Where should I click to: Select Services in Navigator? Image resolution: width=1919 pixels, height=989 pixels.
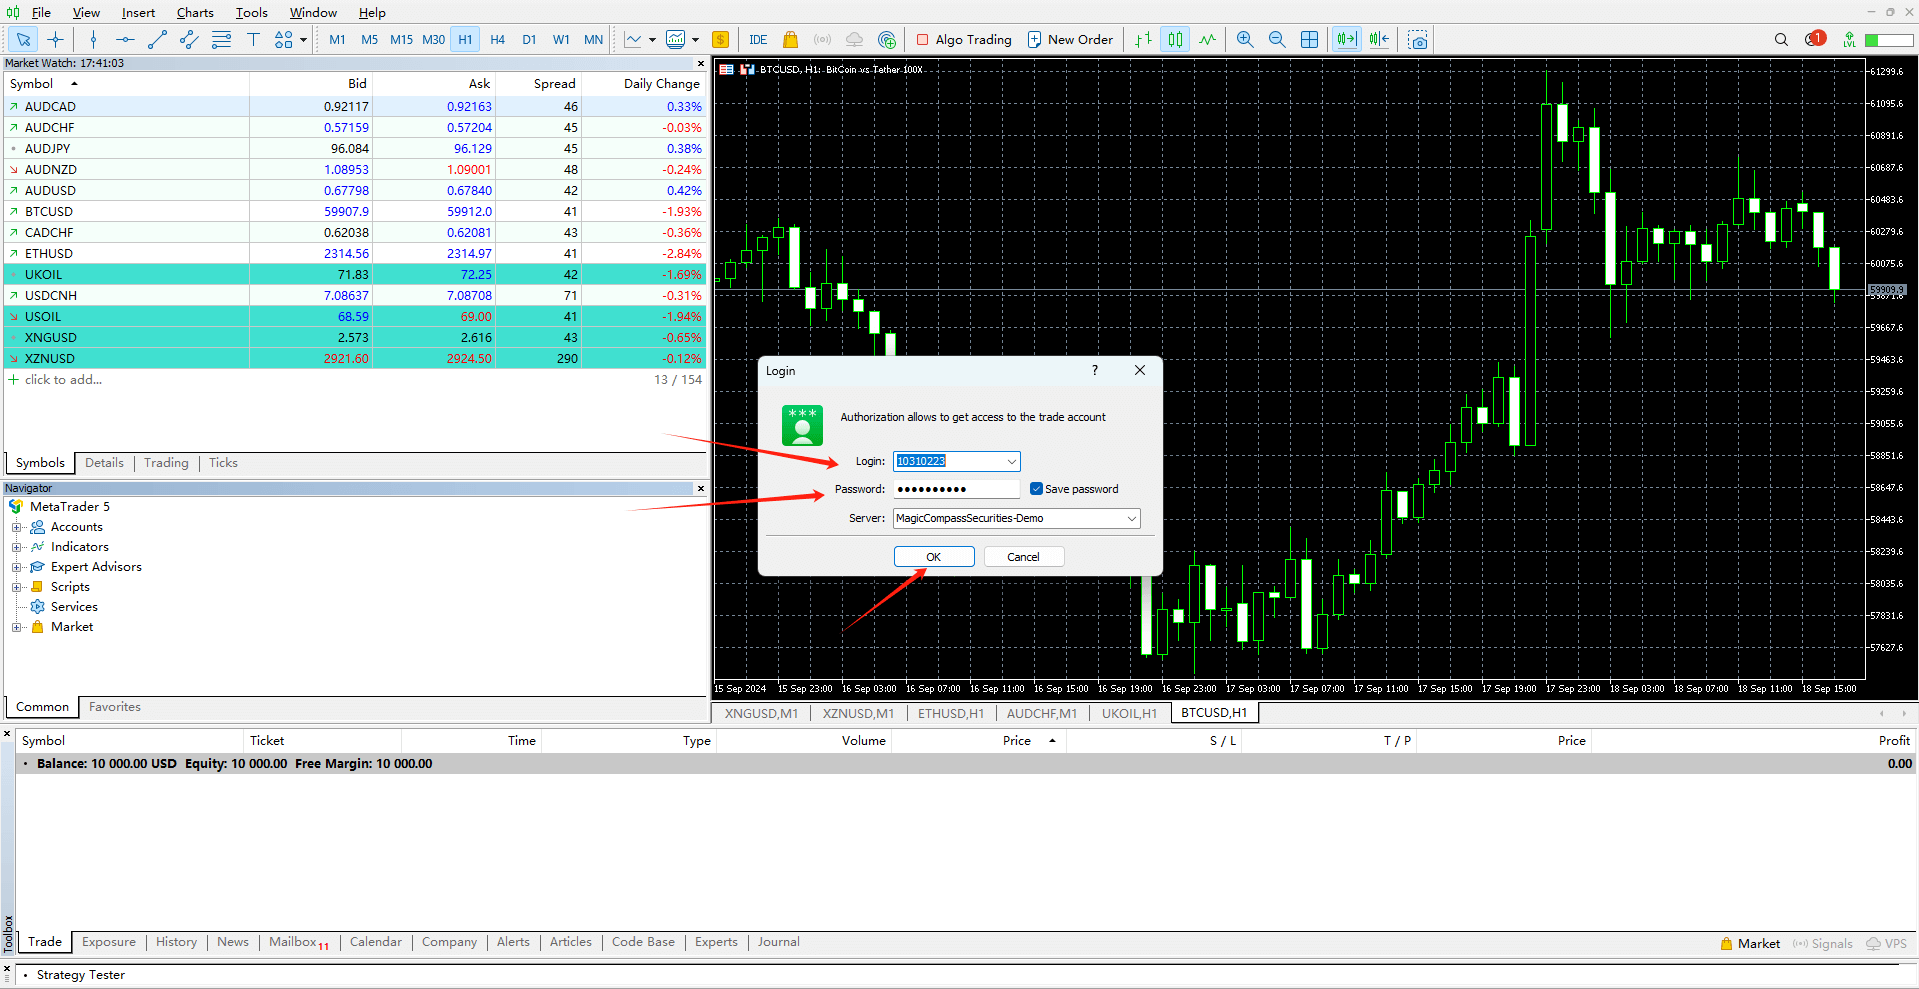pyautogui.click(x=74, y=607)
